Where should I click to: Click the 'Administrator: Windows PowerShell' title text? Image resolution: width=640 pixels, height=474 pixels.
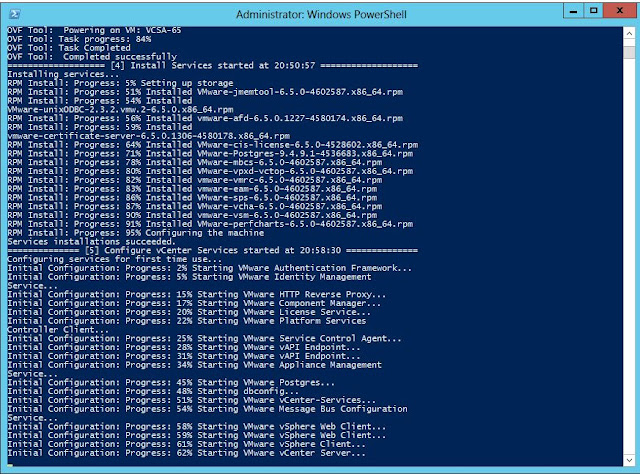tap(321, 14)
